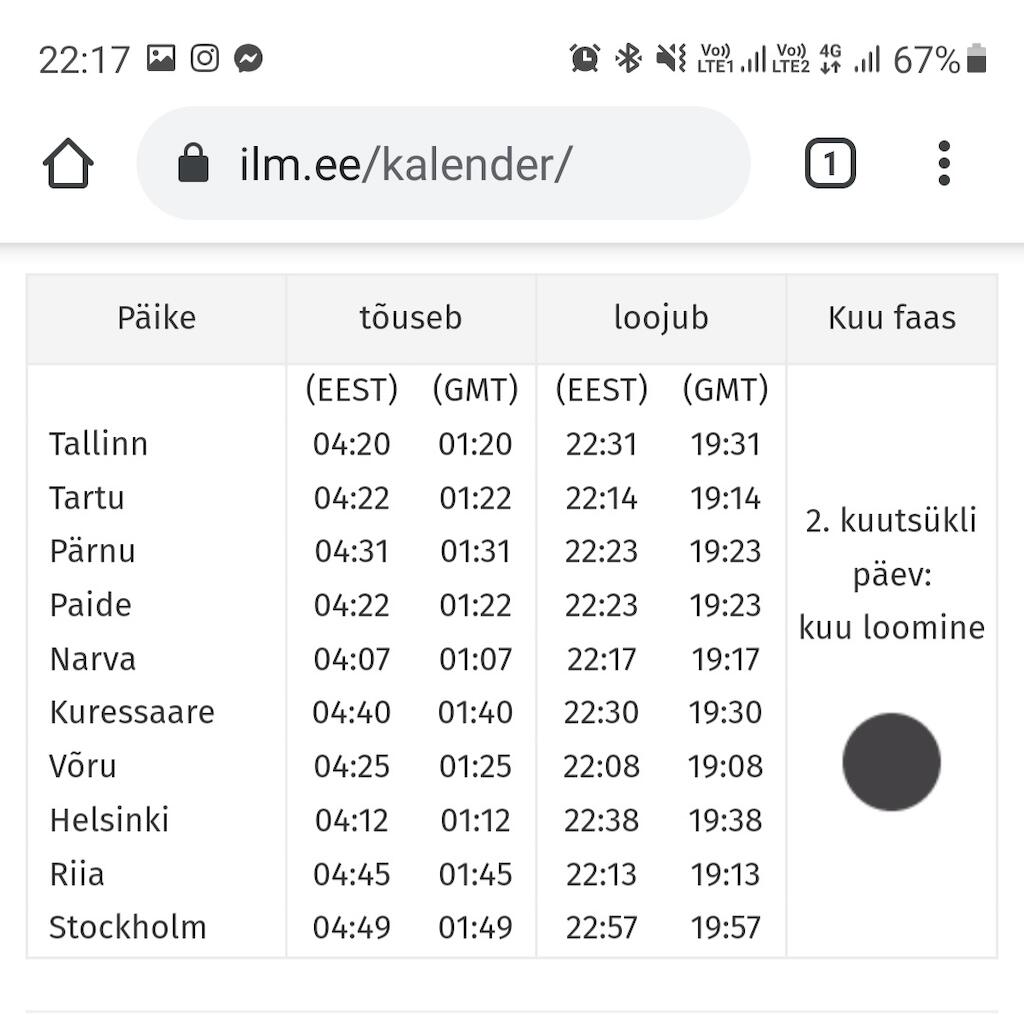
Task: Tap the alarm clock status icon
Action: tap(584, 58)
